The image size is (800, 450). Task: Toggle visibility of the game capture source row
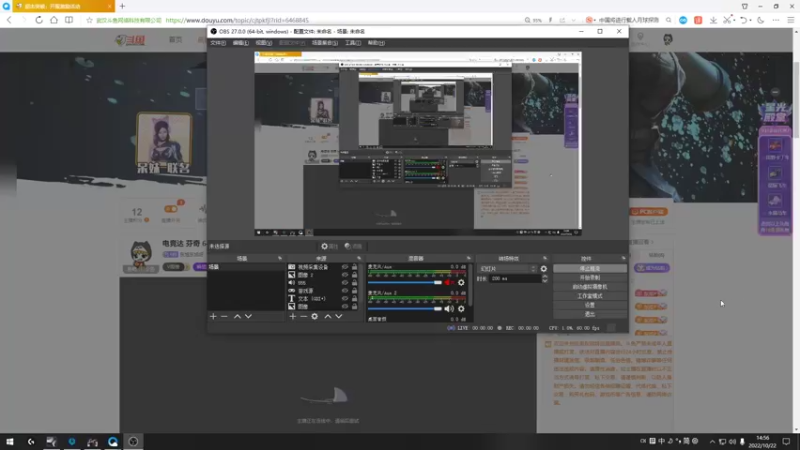[x=345, y=291]
